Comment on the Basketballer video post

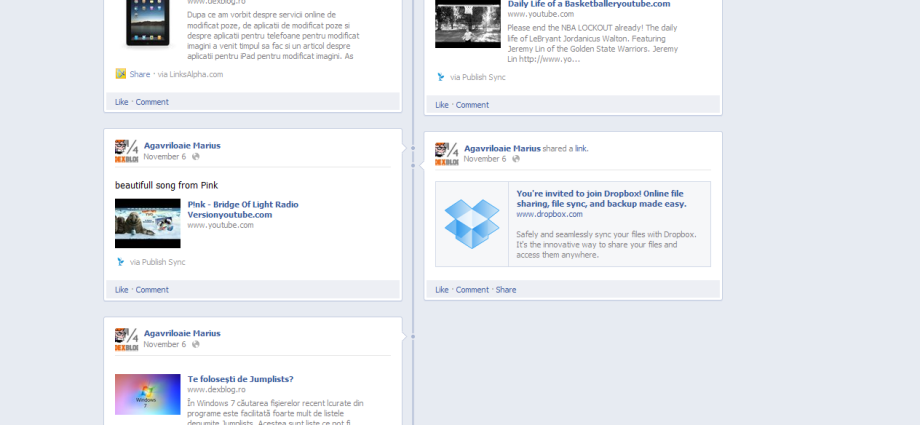pyautogui.click(x=472, y=105)
